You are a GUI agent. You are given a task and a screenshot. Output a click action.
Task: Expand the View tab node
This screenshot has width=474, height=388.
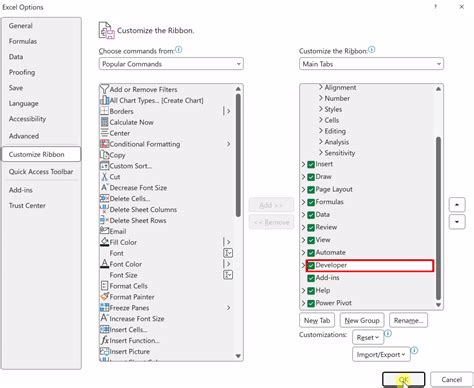(303, 240)
